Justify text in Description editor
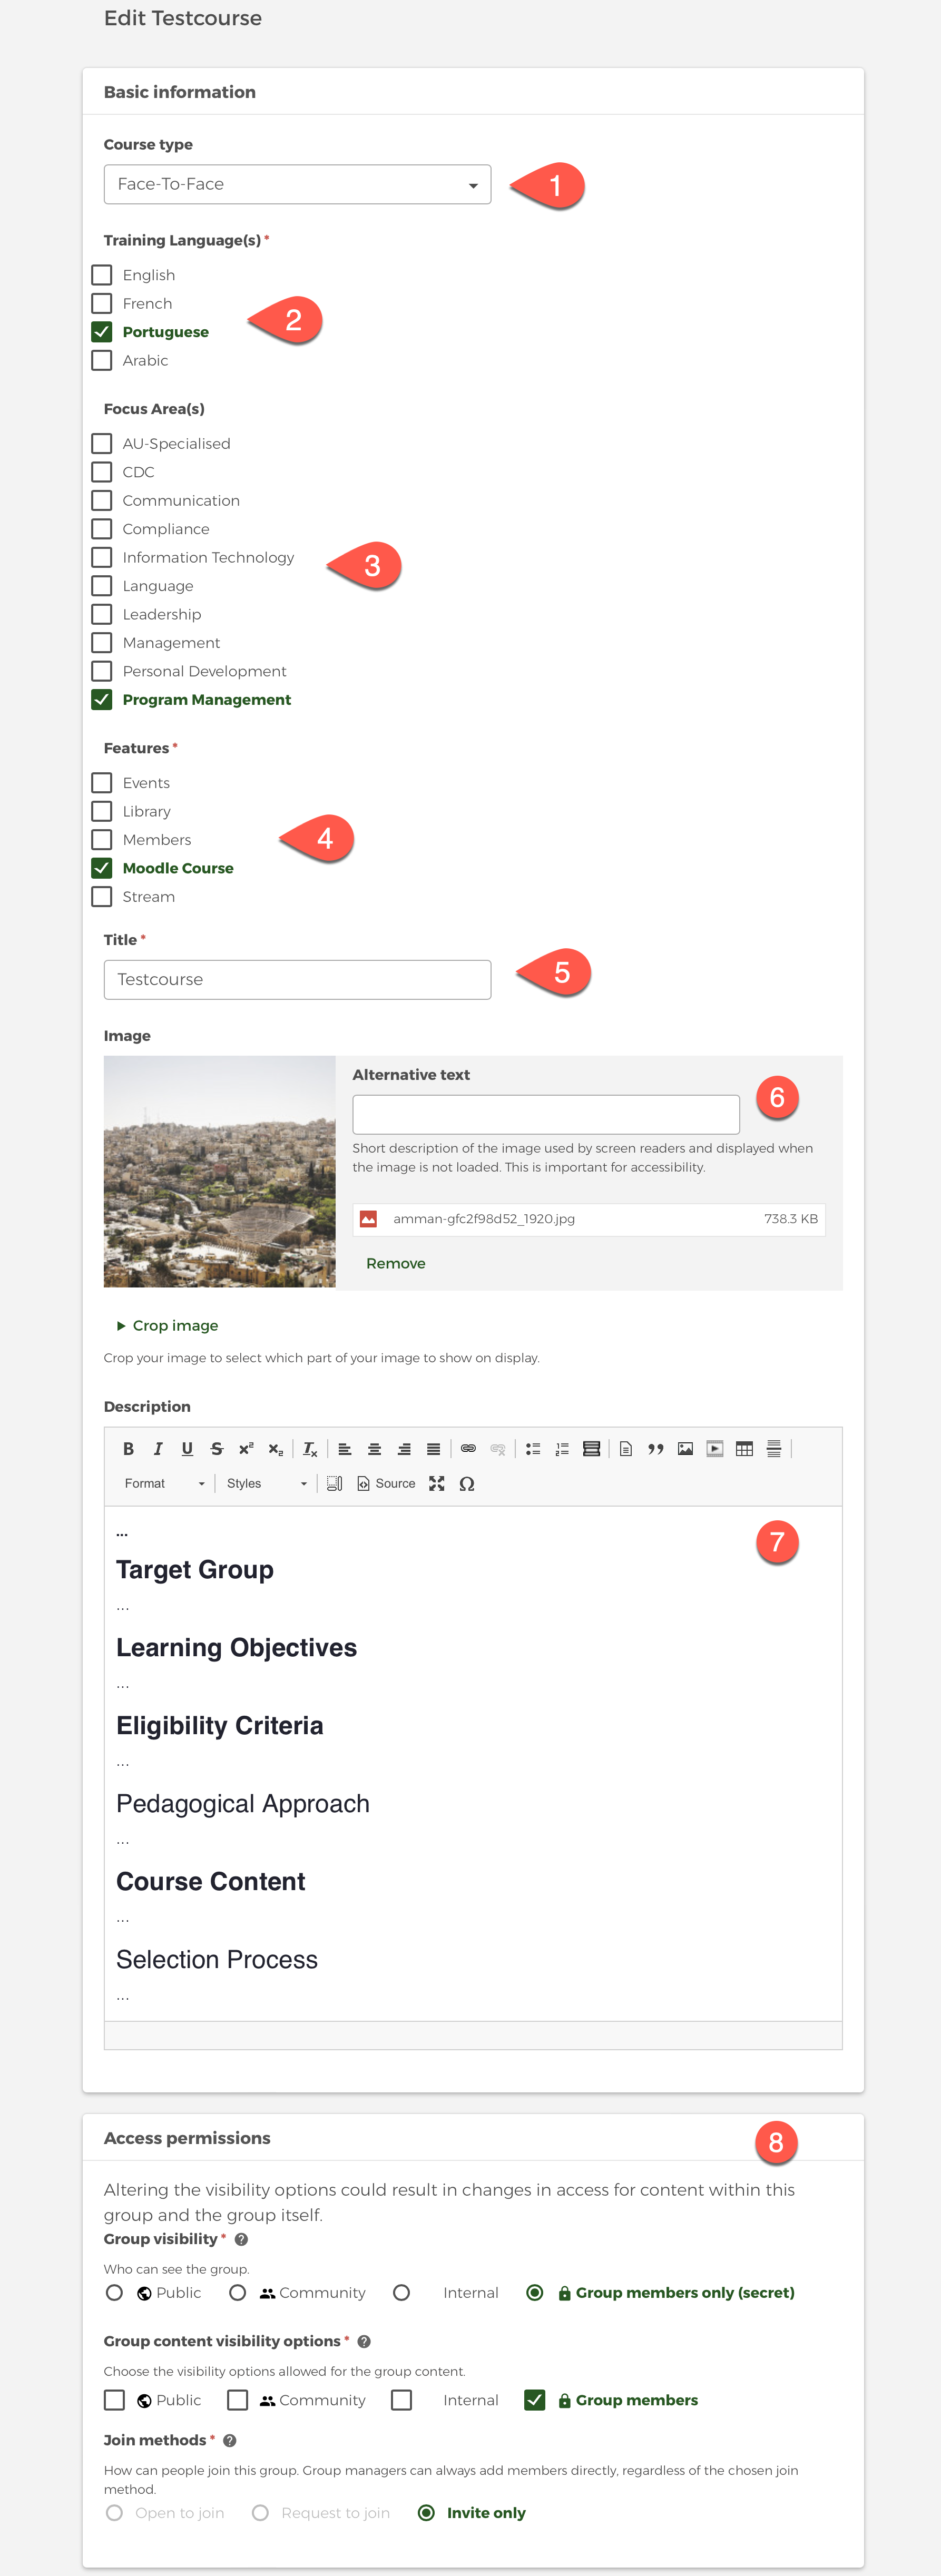This screenshot has height=2576, width=941. [x=434, y=1449]
